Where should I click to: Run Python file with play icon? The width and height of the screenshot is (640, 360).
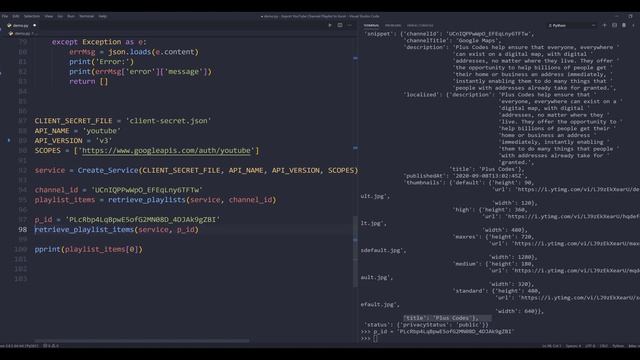pos(330,25)
